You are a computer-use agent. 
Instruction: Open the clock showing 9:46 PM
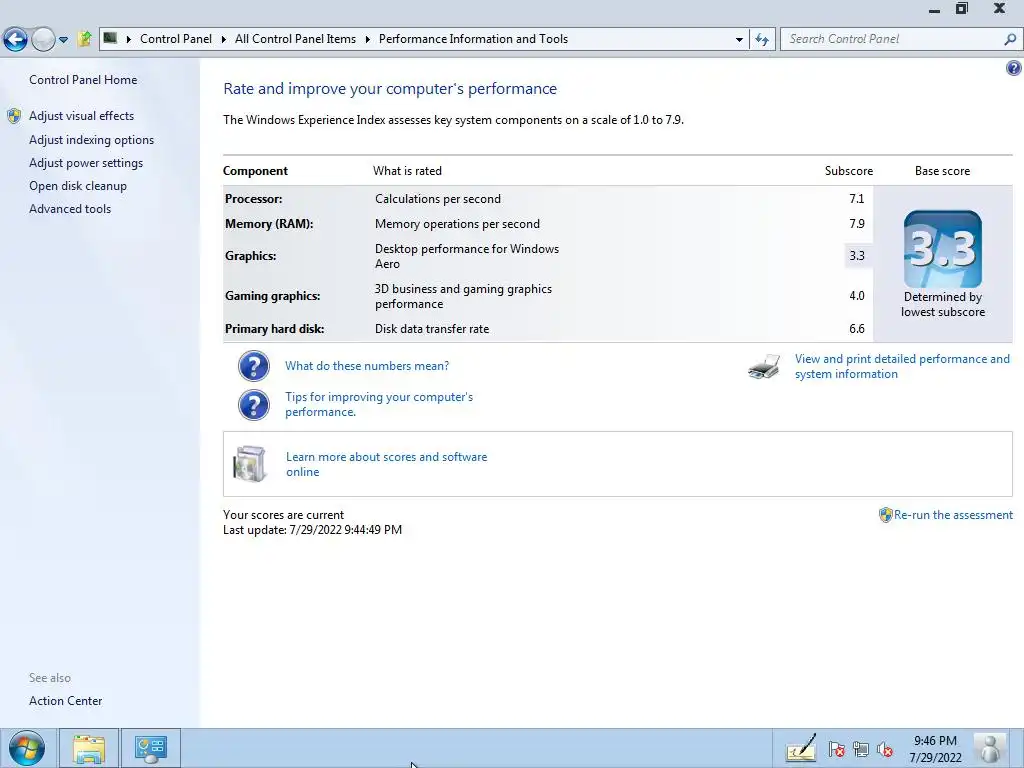(x=935, y=749)
